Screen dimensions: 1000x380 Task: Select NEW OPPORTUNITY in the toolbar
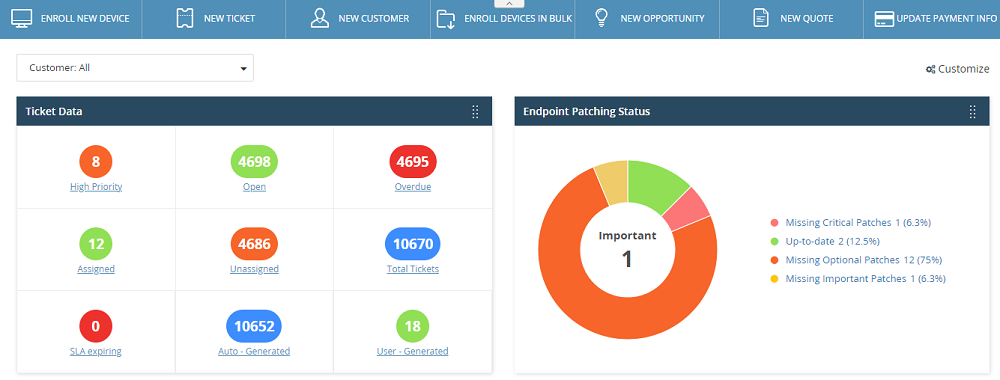click(663, 18)
